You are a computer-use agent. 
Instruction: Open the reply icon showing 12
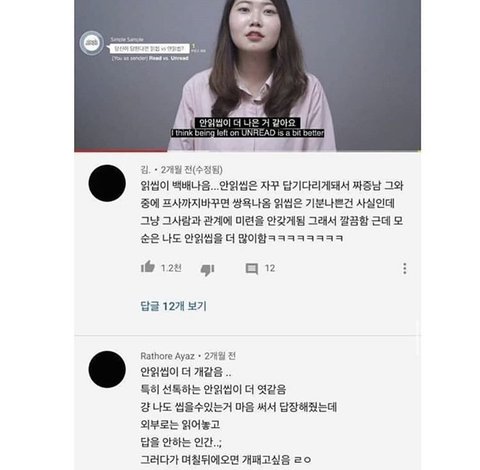click(x=252, y=269)
